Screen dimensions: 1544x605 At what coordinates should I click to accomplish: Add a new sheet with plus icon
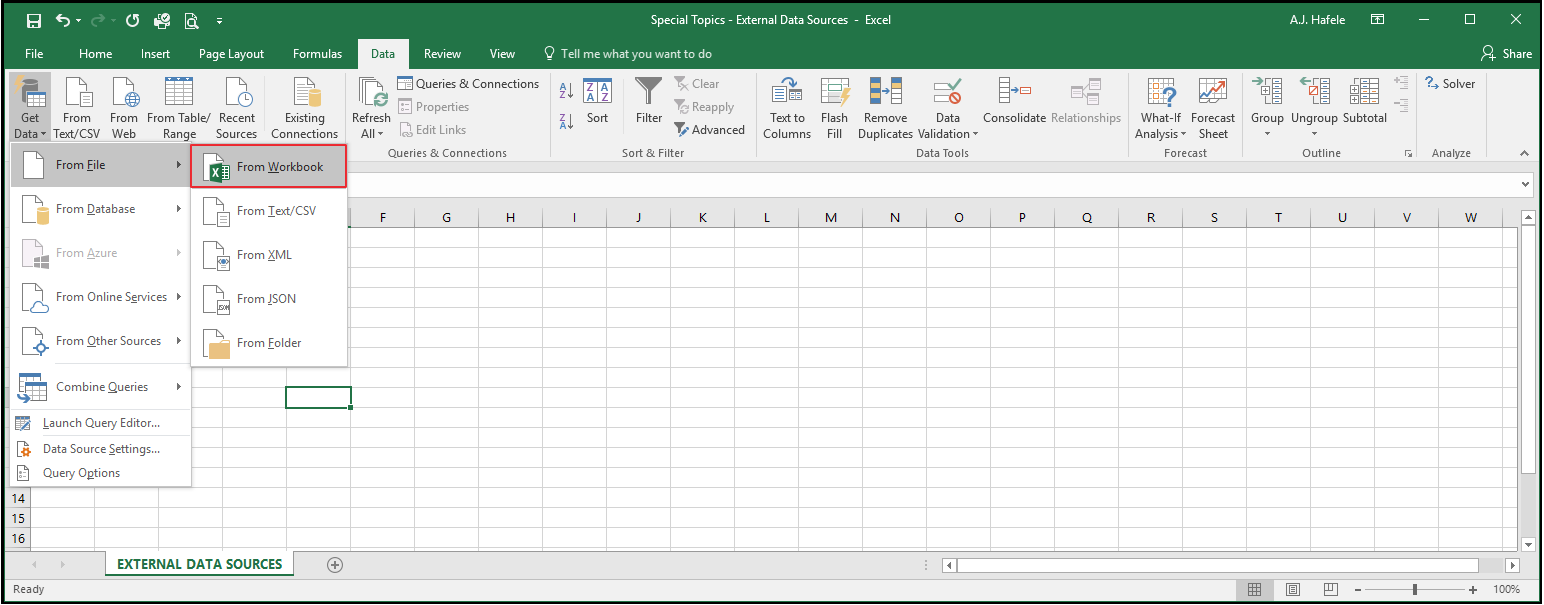[335, 565]
